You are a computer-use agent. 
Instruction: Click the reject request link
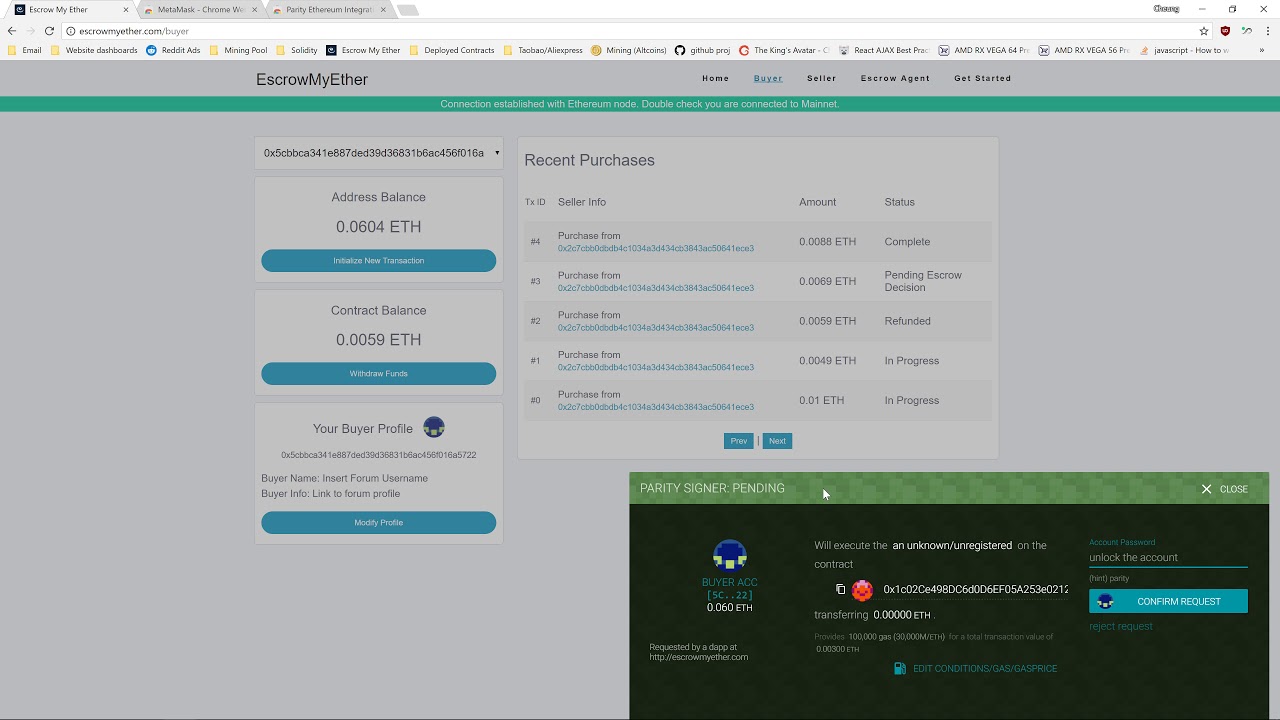(x=1121, y=626)
